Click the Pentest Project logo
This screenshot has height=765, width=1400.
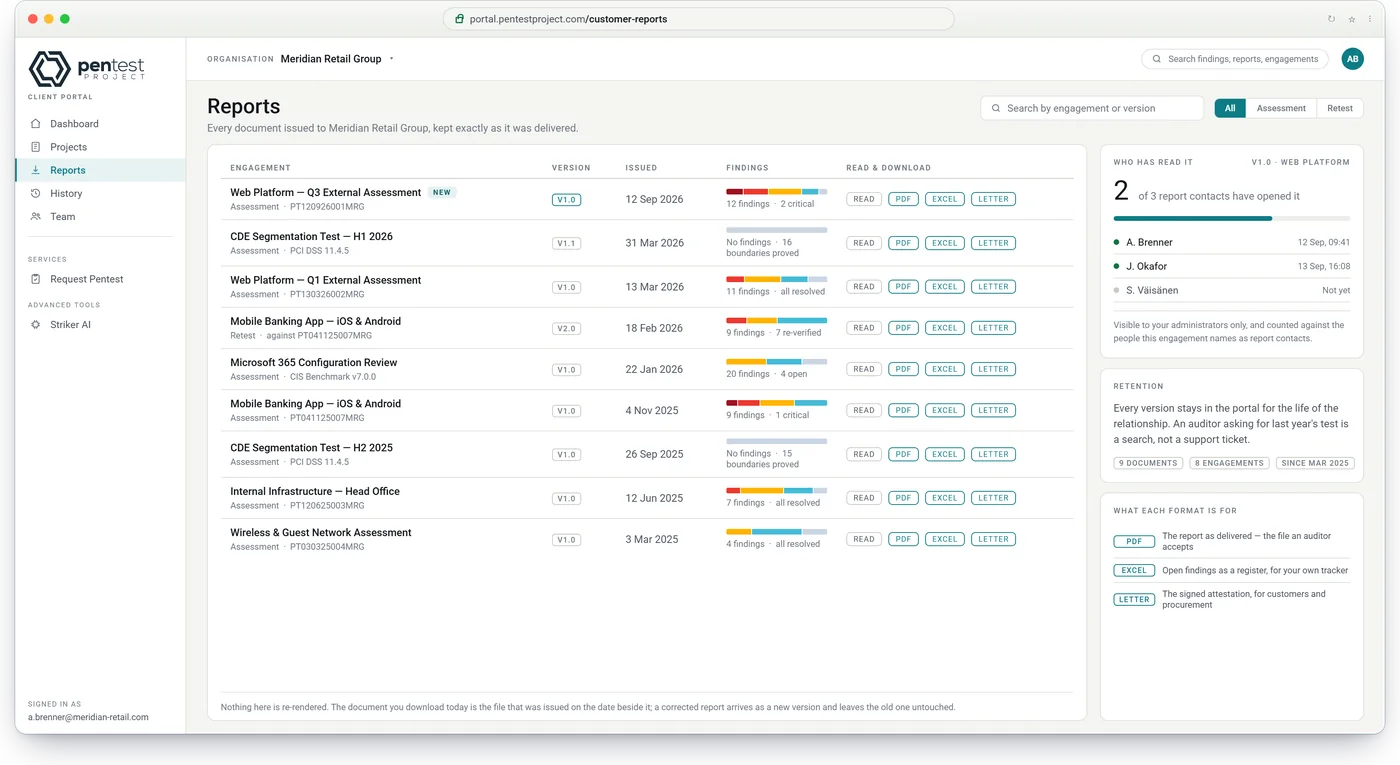click(87, 68)
